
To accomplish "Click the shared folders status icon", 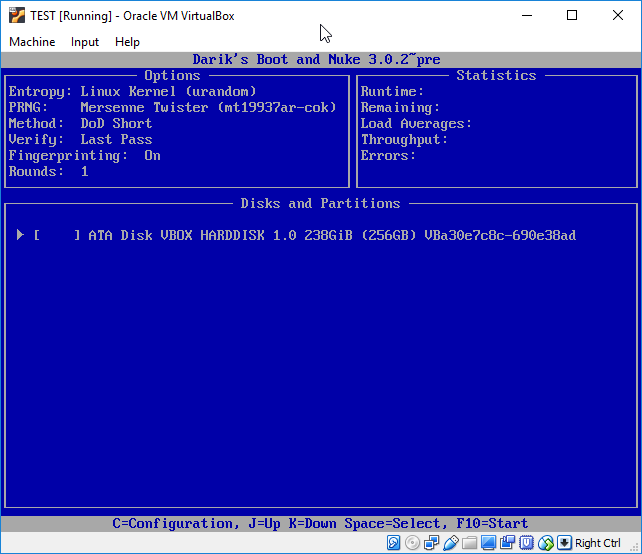I will (470, 543).
